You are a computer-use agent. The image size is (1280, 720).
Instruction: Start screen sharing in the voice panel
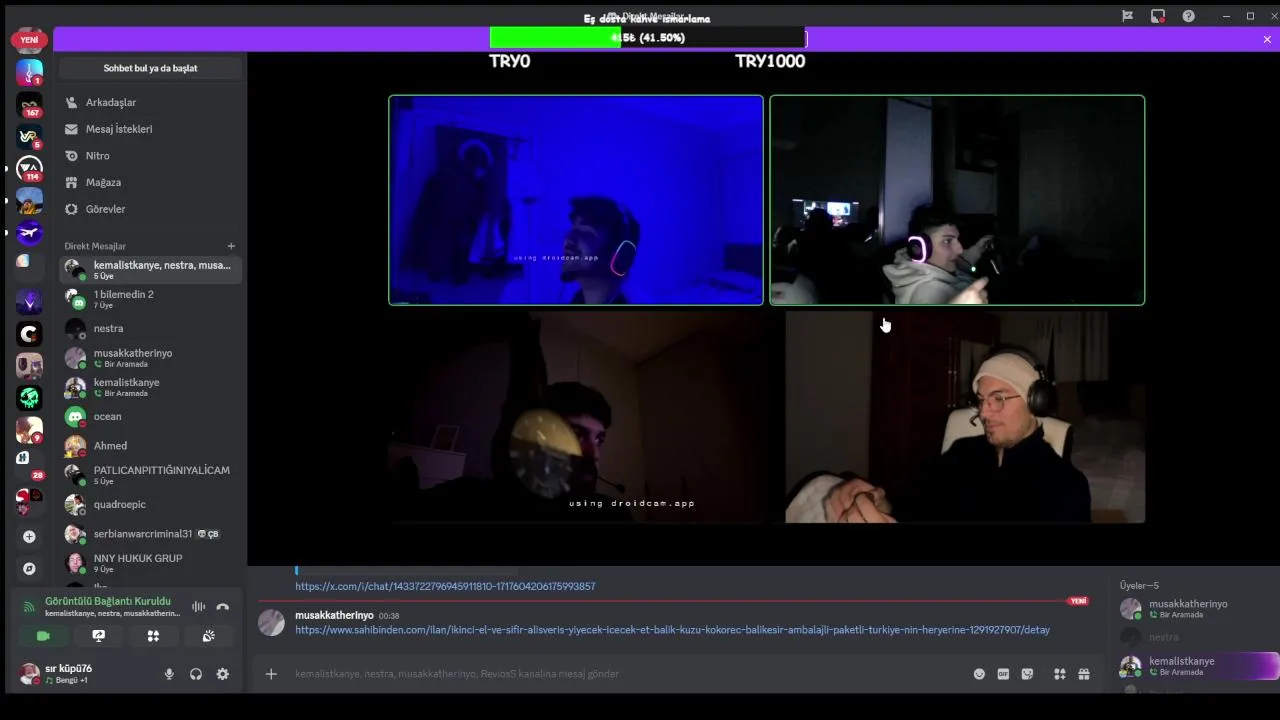pyautogui.click(x=98, y=636)
